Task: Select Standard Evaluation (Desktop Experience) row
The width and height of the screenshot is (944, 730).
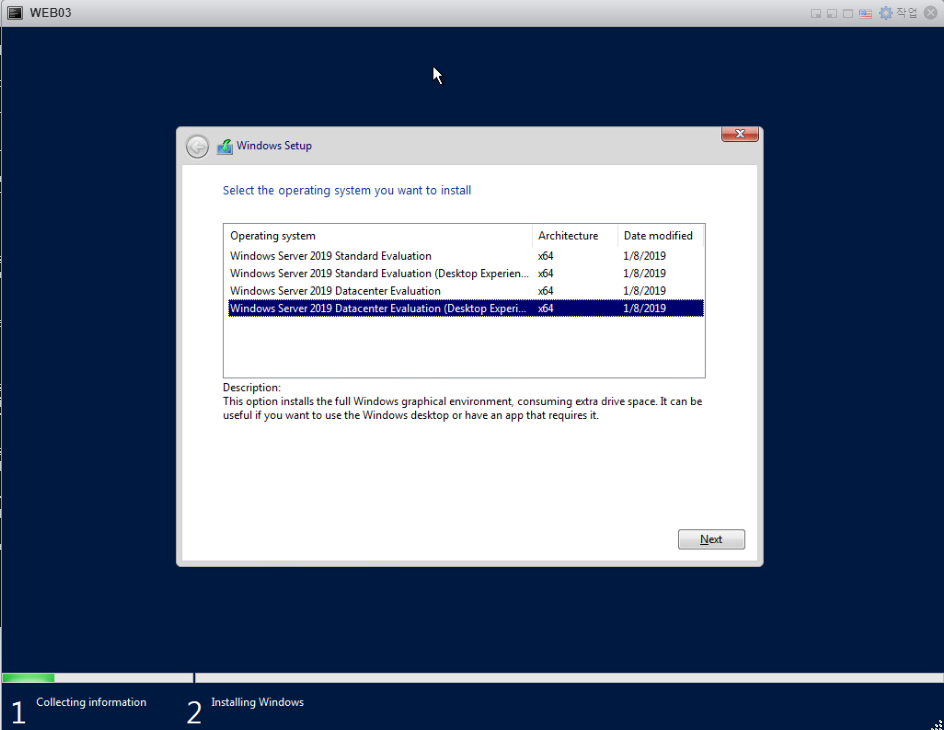Action: tap(465, 273)
